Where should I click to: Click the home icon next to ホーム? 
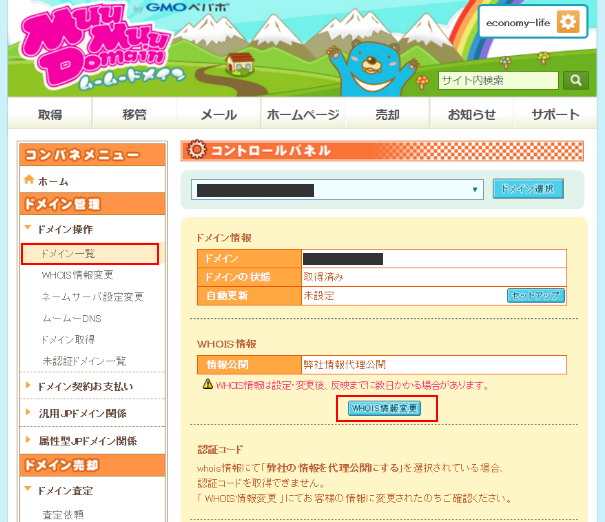tap(29, 180)
